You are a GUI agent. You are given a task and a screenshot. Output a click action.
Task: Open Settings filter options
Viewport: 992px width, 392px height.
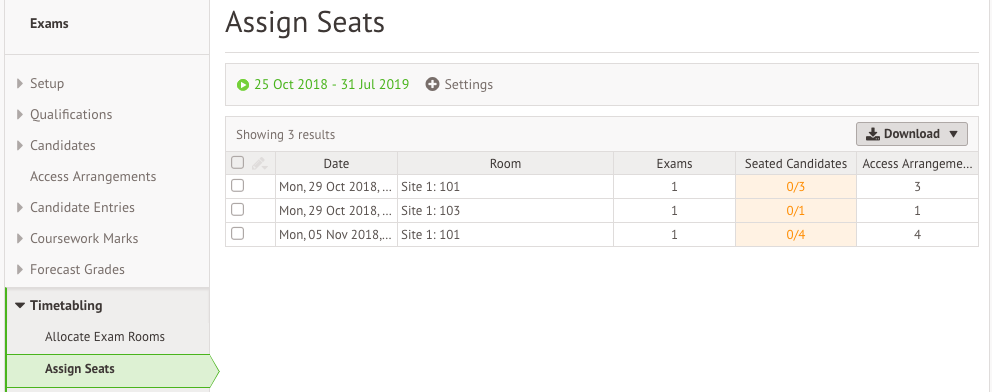coord(468,84)
